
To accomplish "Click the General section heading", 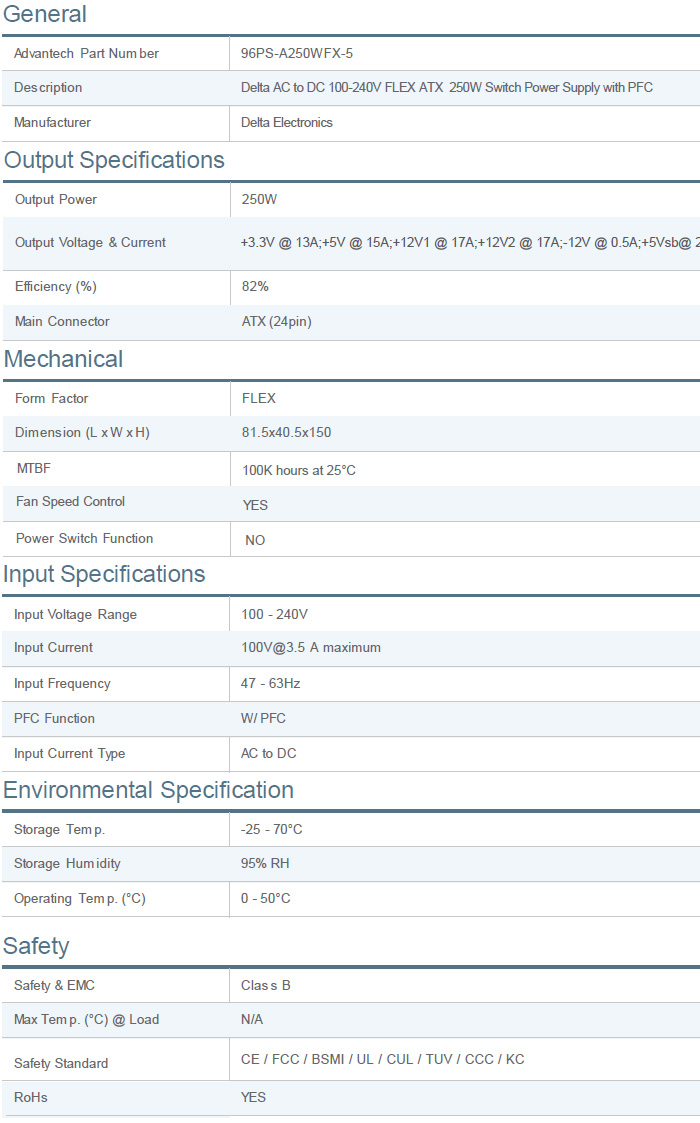I will (x=45, y=14).
